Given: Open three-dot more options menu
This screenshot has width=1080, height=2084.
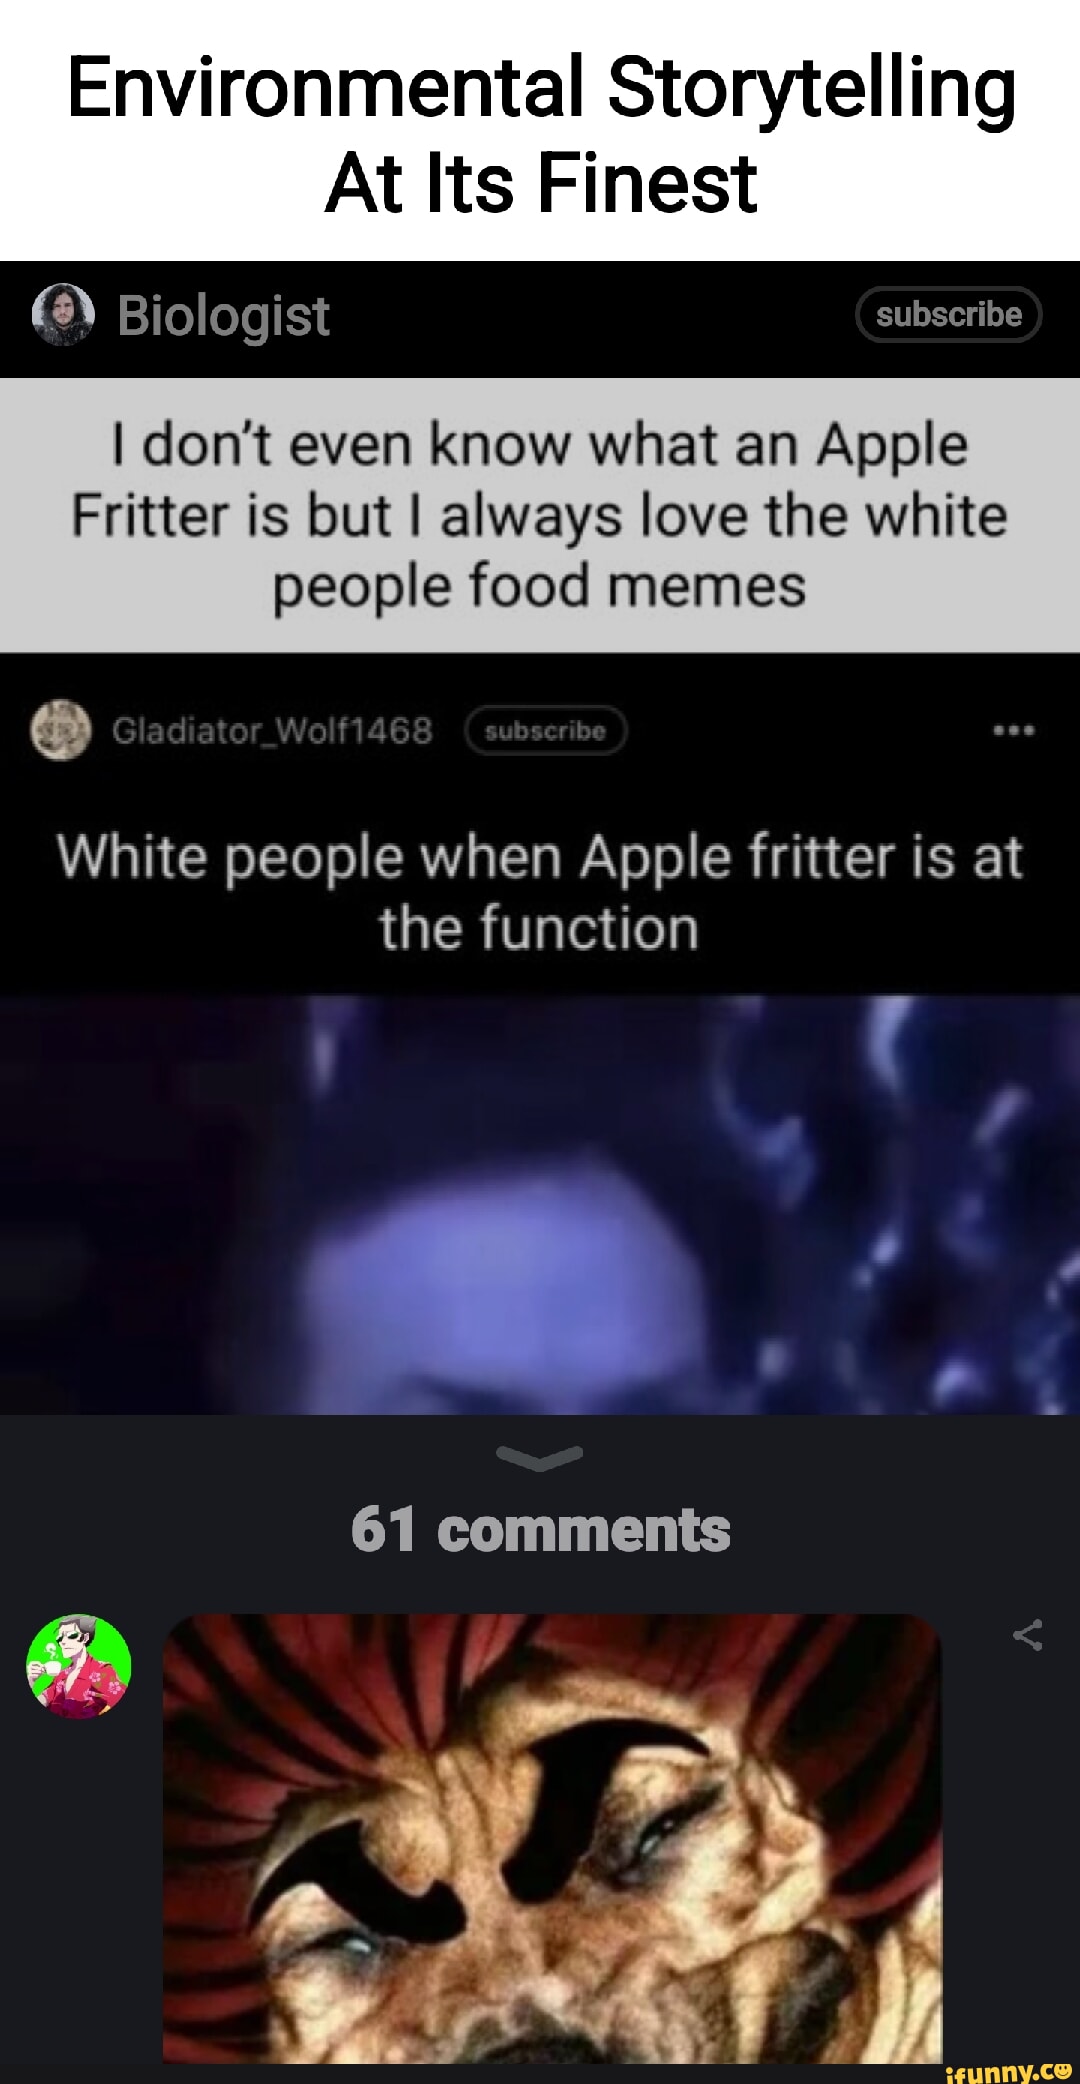Looking at the screenshot, I should 1014,731.
